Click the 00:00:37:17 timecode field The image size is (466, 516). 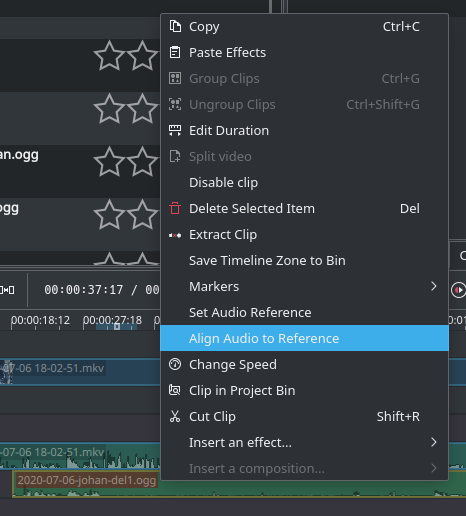84,290
